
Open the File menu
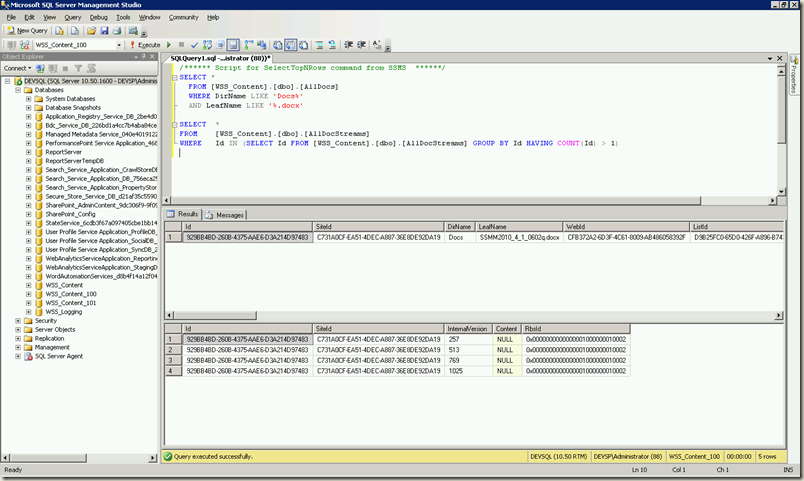pyautogui.click(x=11, y=17)
